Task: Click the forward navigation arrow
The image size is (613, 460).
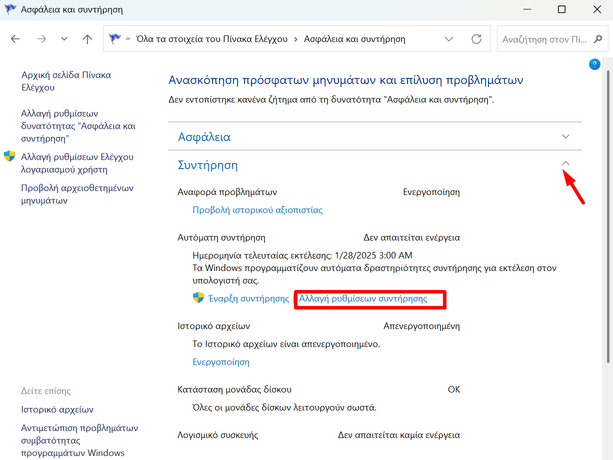Action: (x=41, y=39)
